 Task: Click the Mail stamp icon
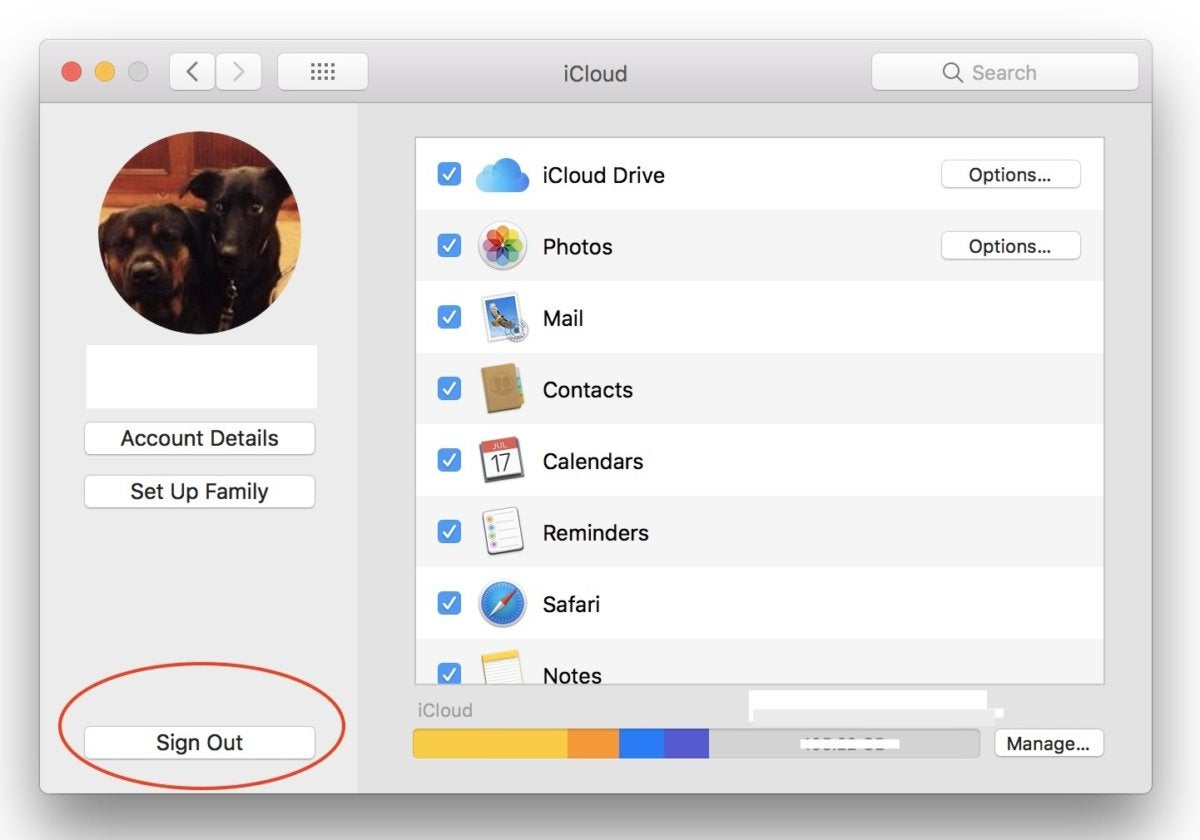tap(503, 318)
